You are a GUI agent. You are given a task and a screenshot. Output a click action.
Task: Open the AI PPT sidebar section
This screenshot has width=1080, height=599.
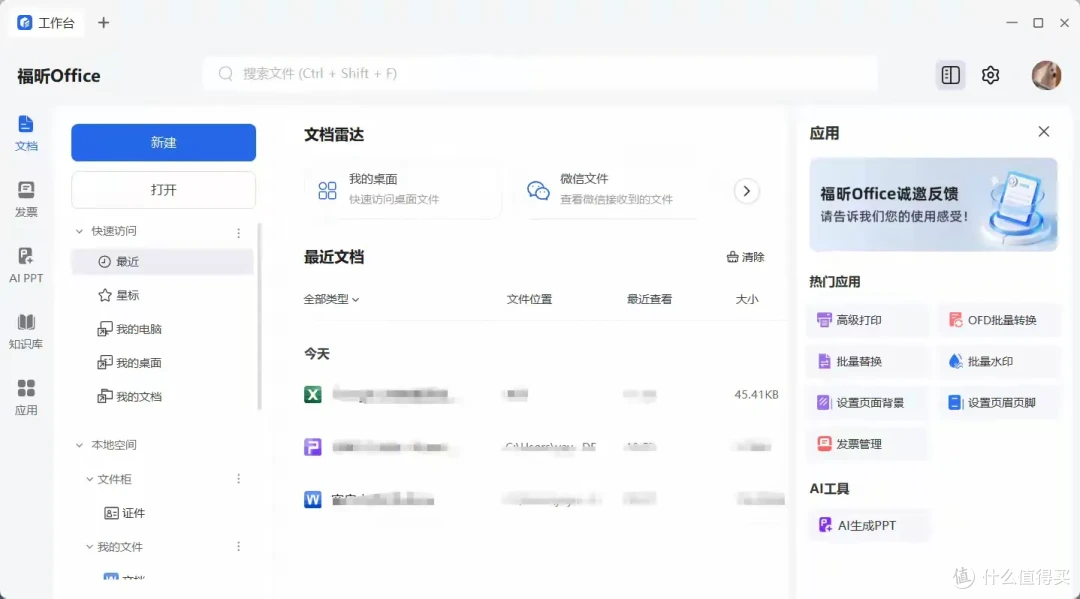tap(25, 265)
